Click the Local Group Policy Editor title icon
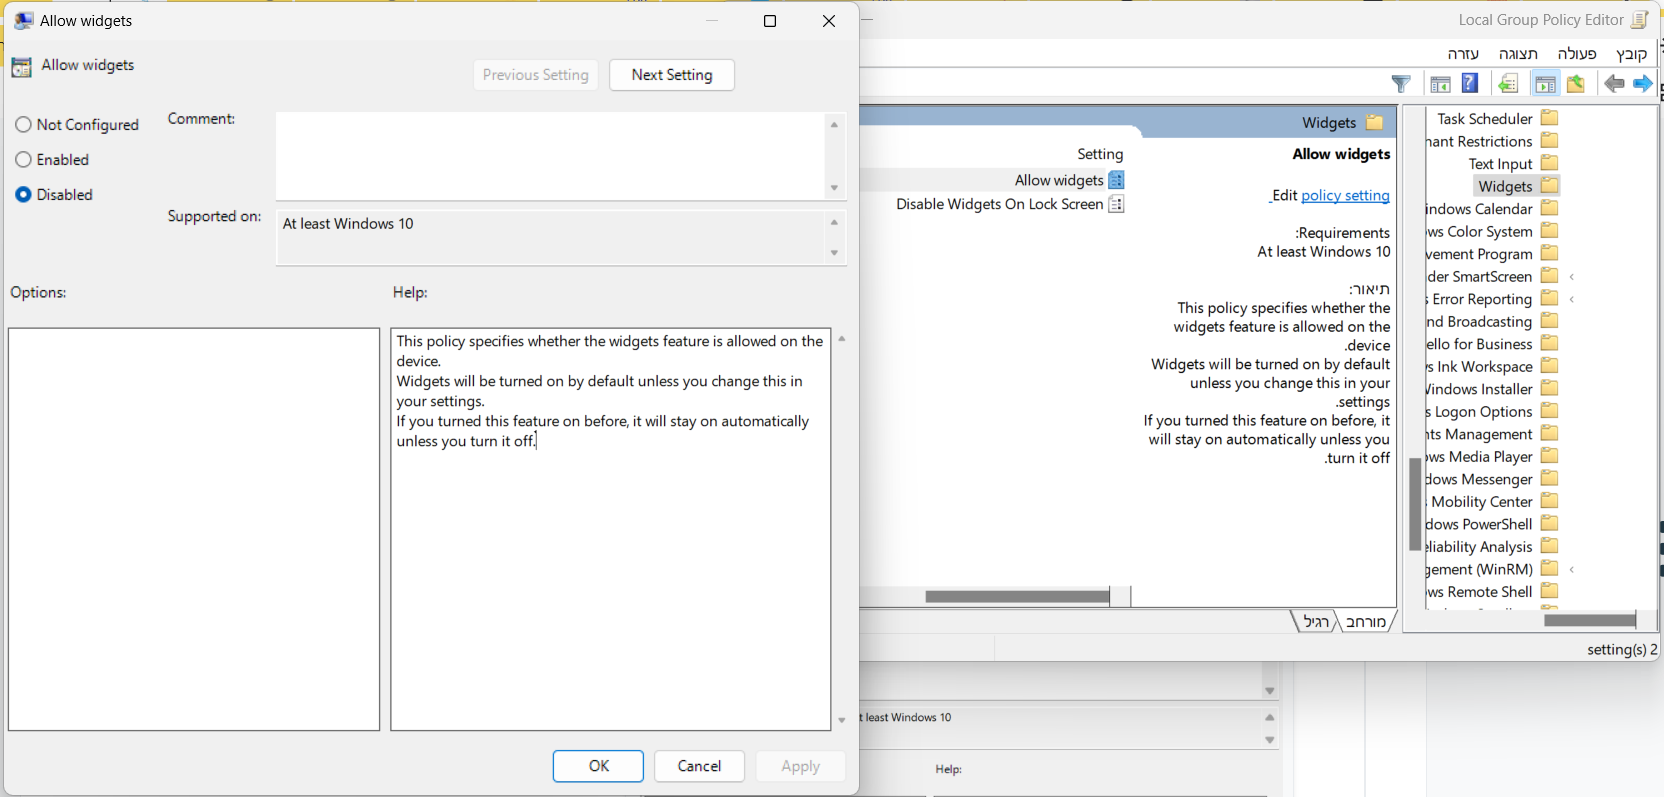This screenshot has height=797, width=1664. 1639,20
